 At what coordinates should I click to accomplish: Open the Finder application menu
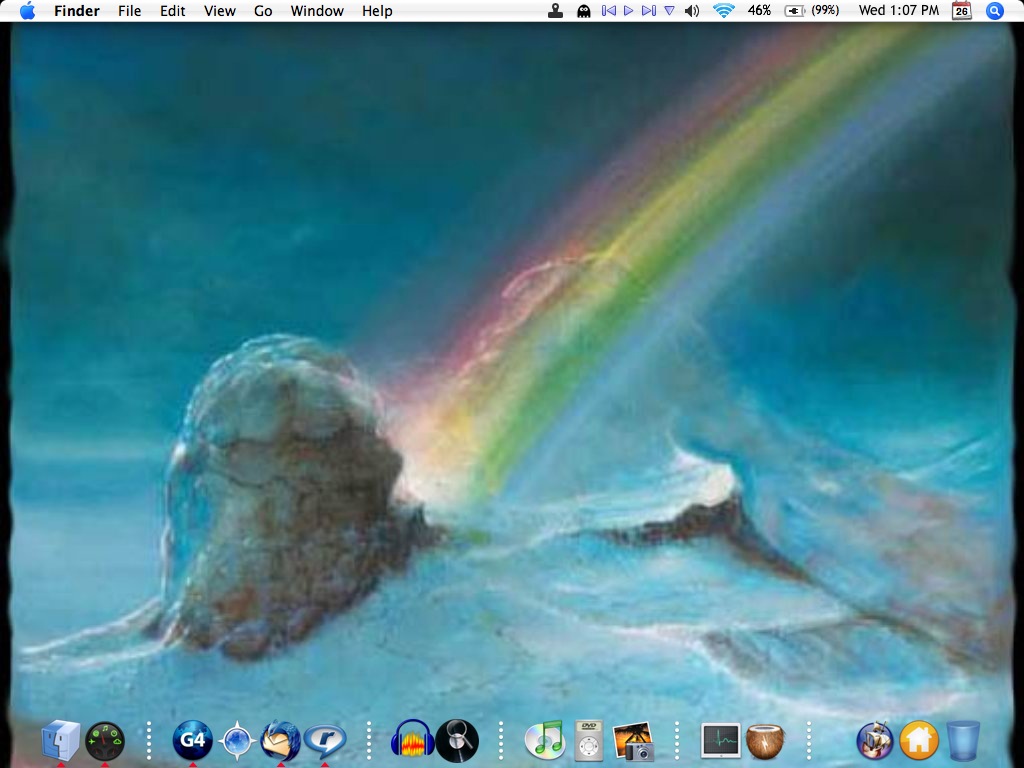pos(76,11)
